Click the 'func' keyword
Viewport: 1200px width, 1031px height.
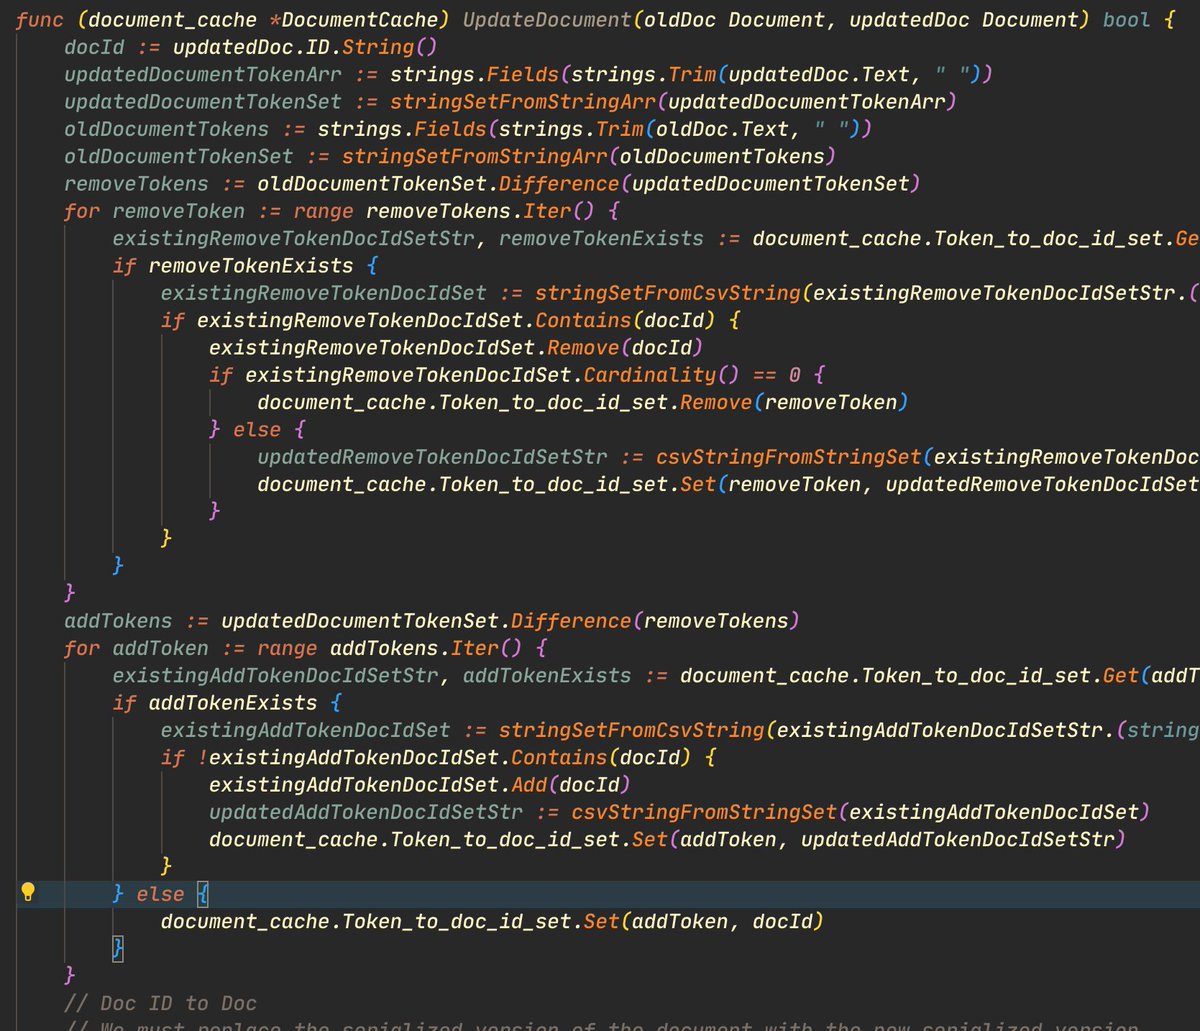coord(39,21)
